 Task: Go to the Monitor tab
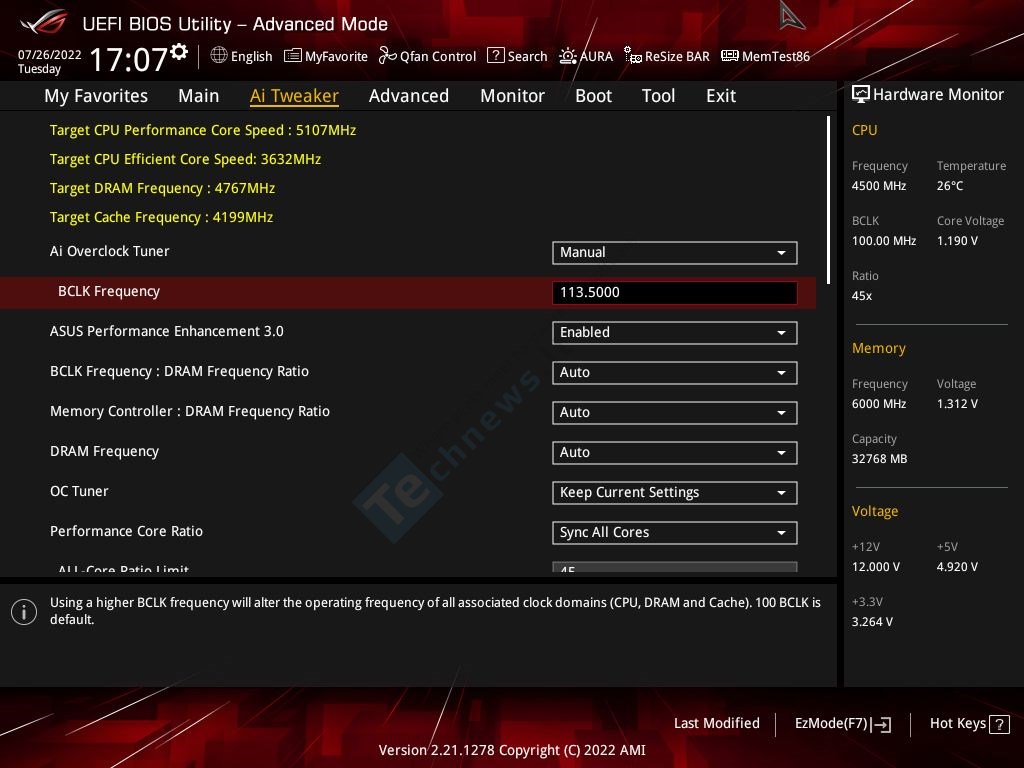click(x=513, y=96)
